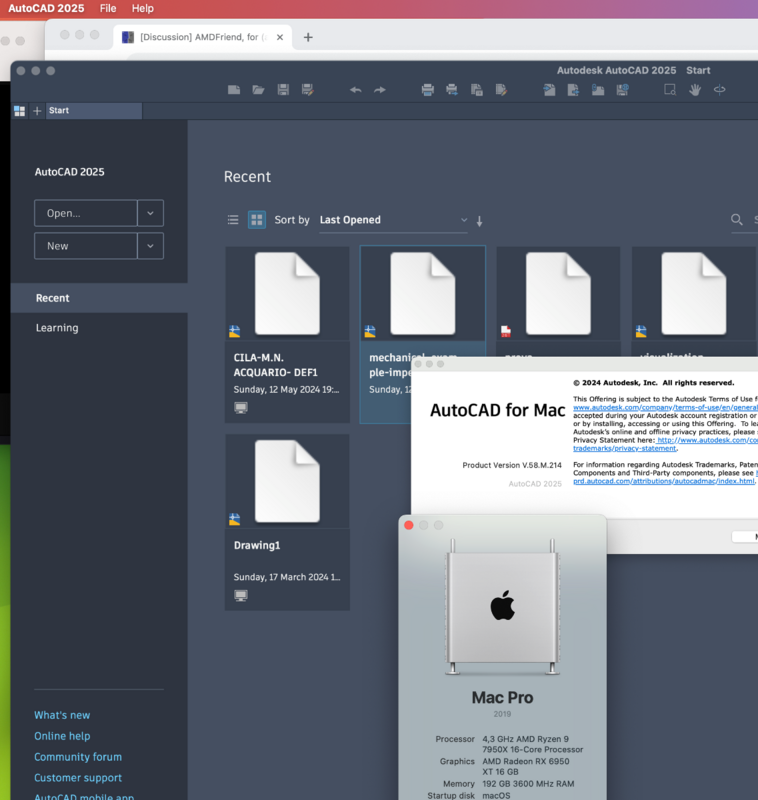Select the Orbit tool icon
758x800 pixels.
[719, 90]
